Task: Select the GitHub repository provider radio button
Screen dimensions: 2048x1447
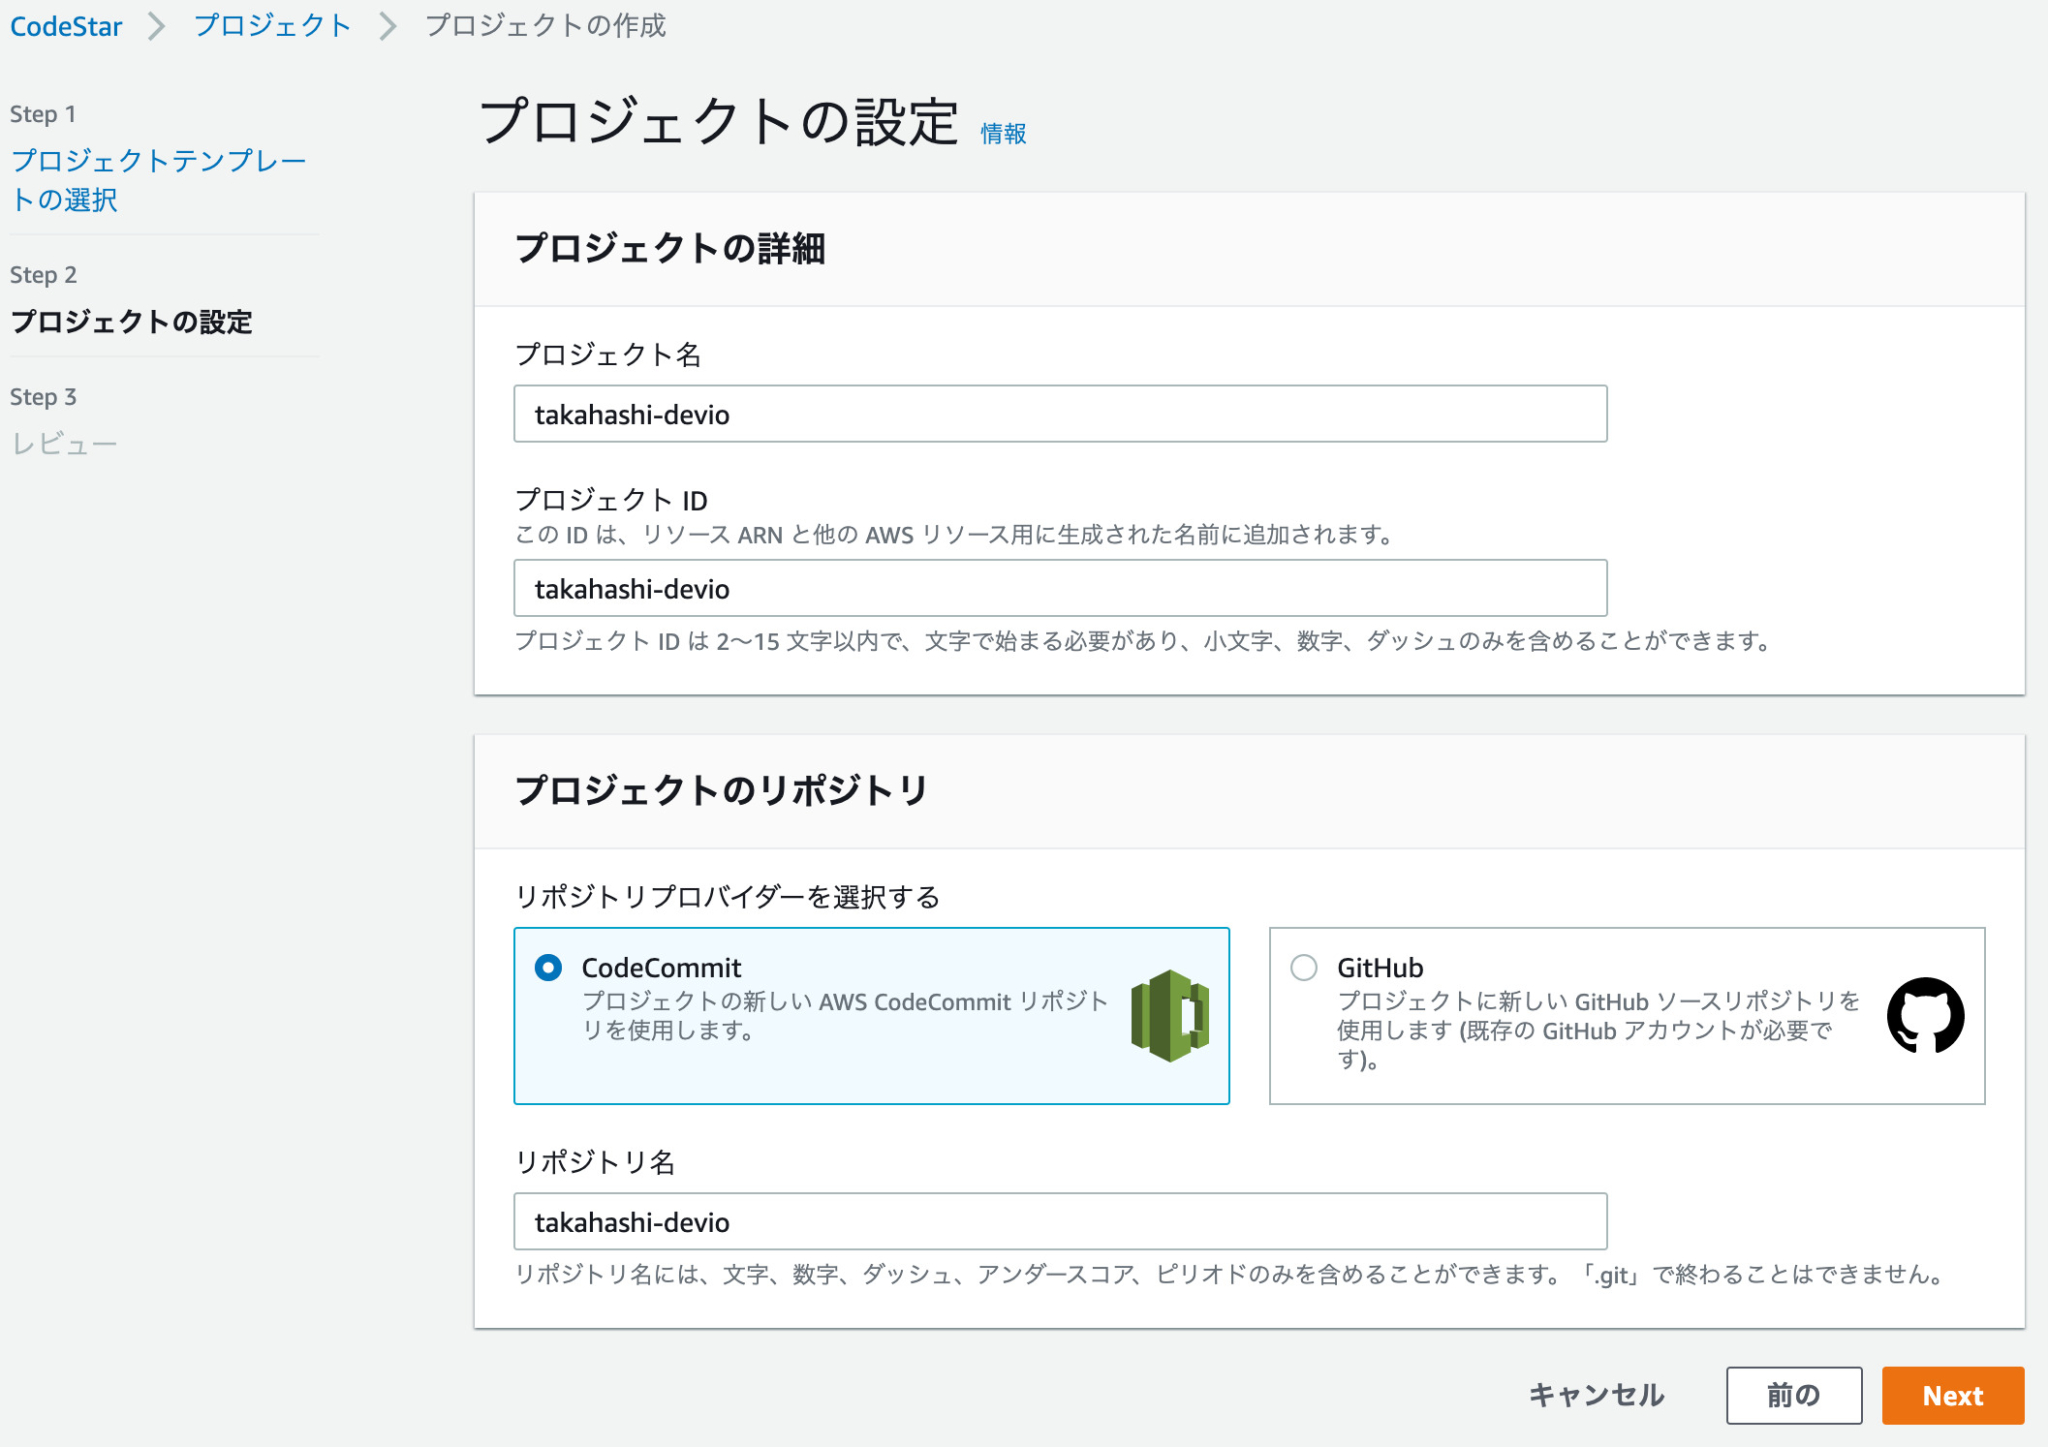Action: (x=1303, y=967)
